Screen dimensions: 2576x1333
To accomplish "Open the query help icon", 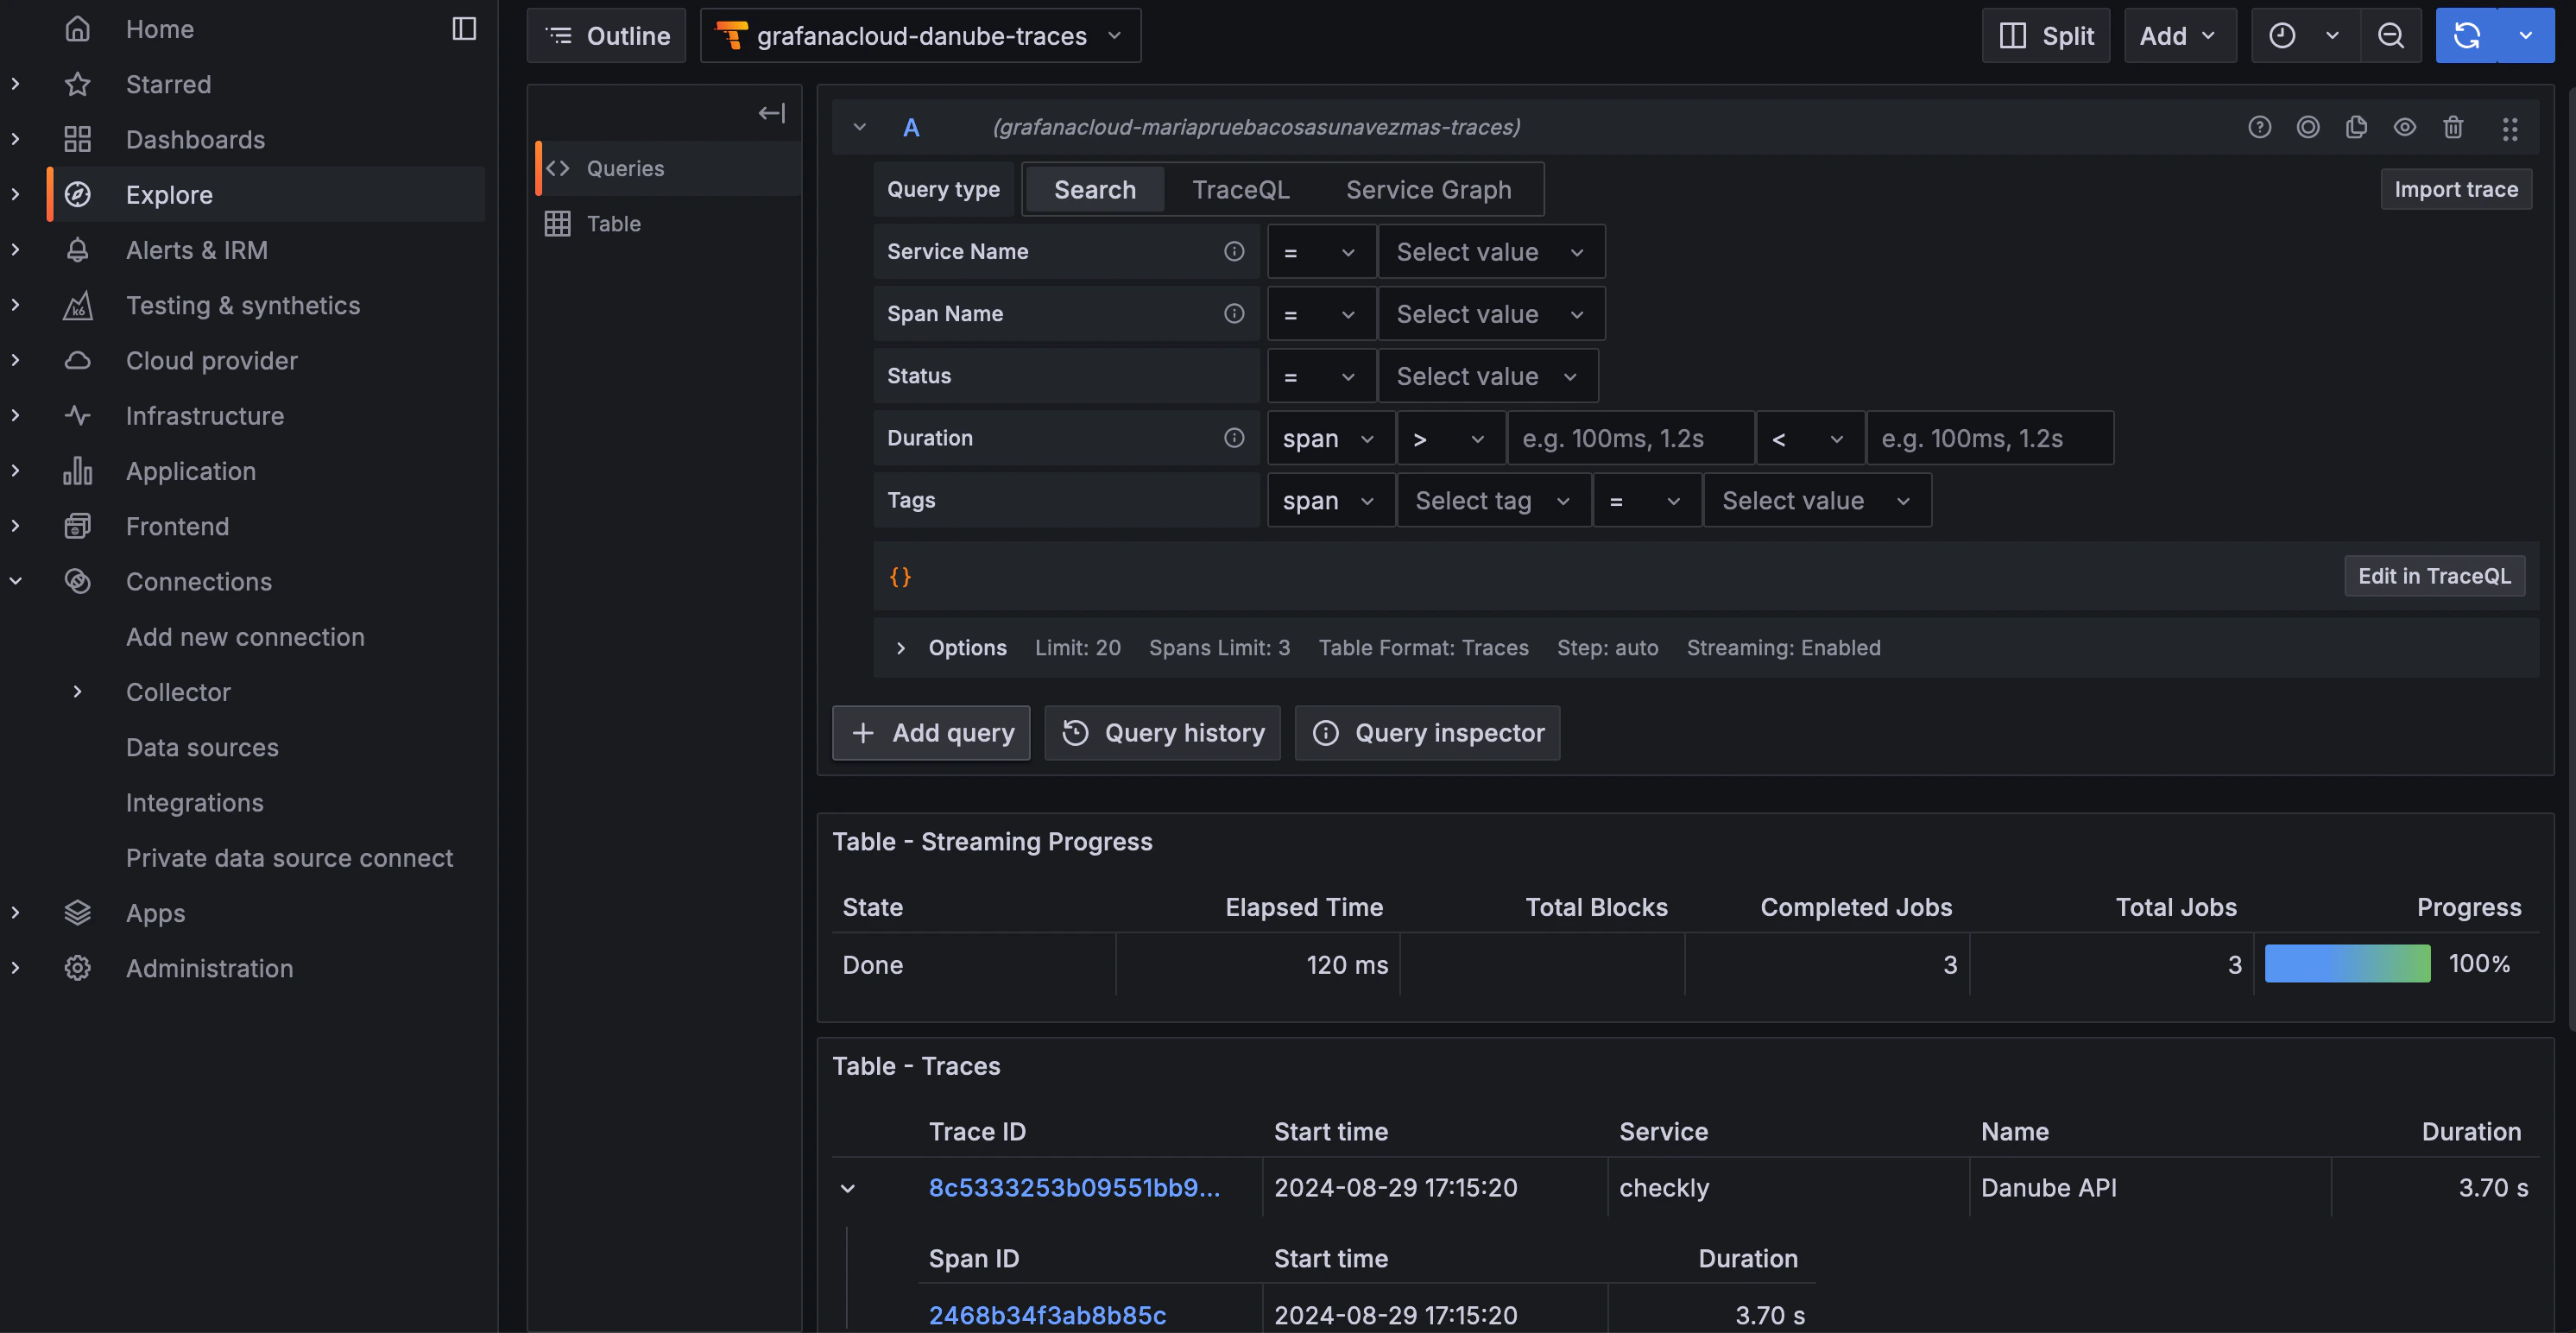I will 2259,127.
